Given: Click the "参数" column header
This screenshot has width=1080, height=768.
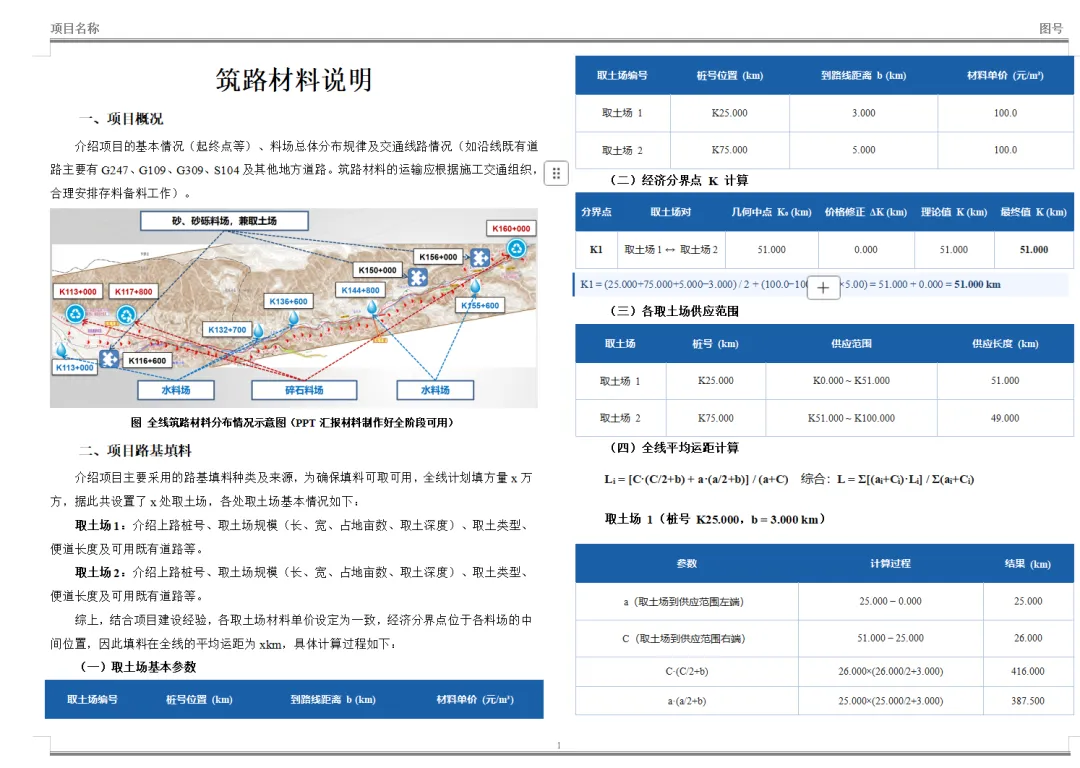Looking at the screenshot, I should (x=687, y=563).
